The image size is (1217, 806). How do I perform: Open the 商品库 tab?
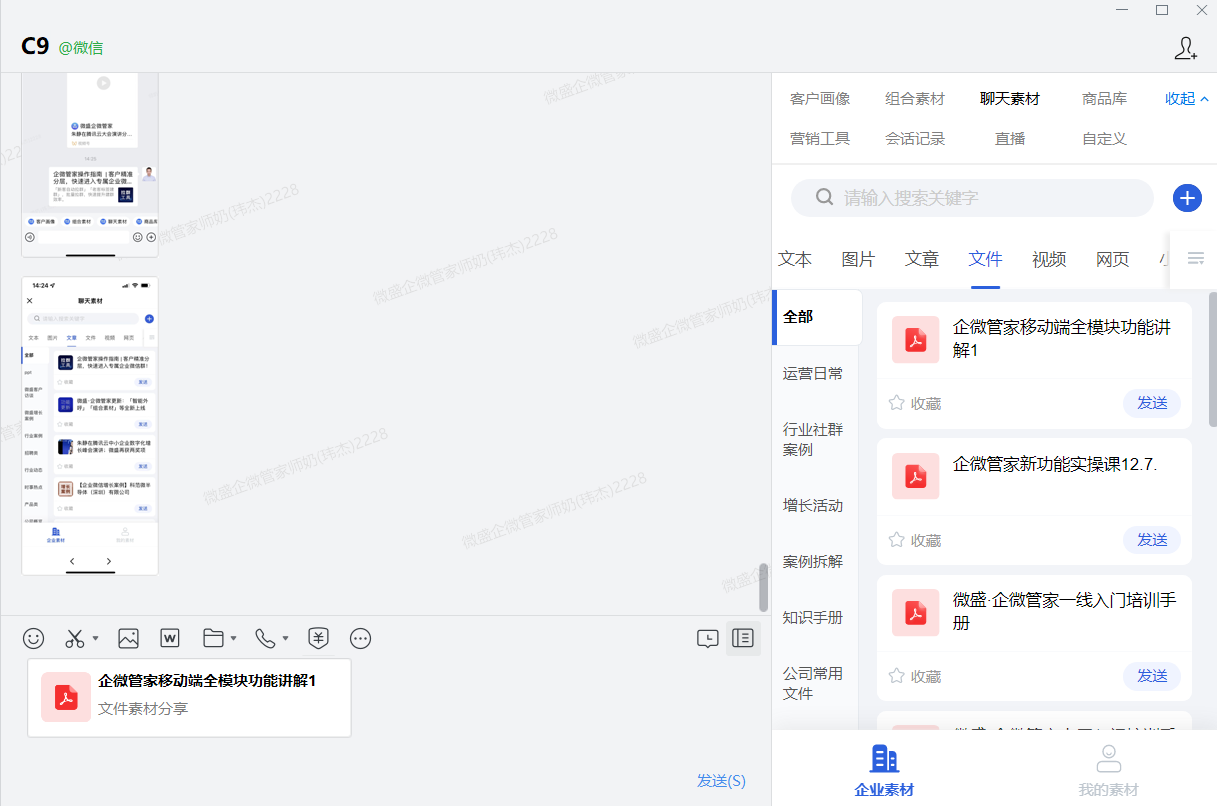tap(1104, 99)
